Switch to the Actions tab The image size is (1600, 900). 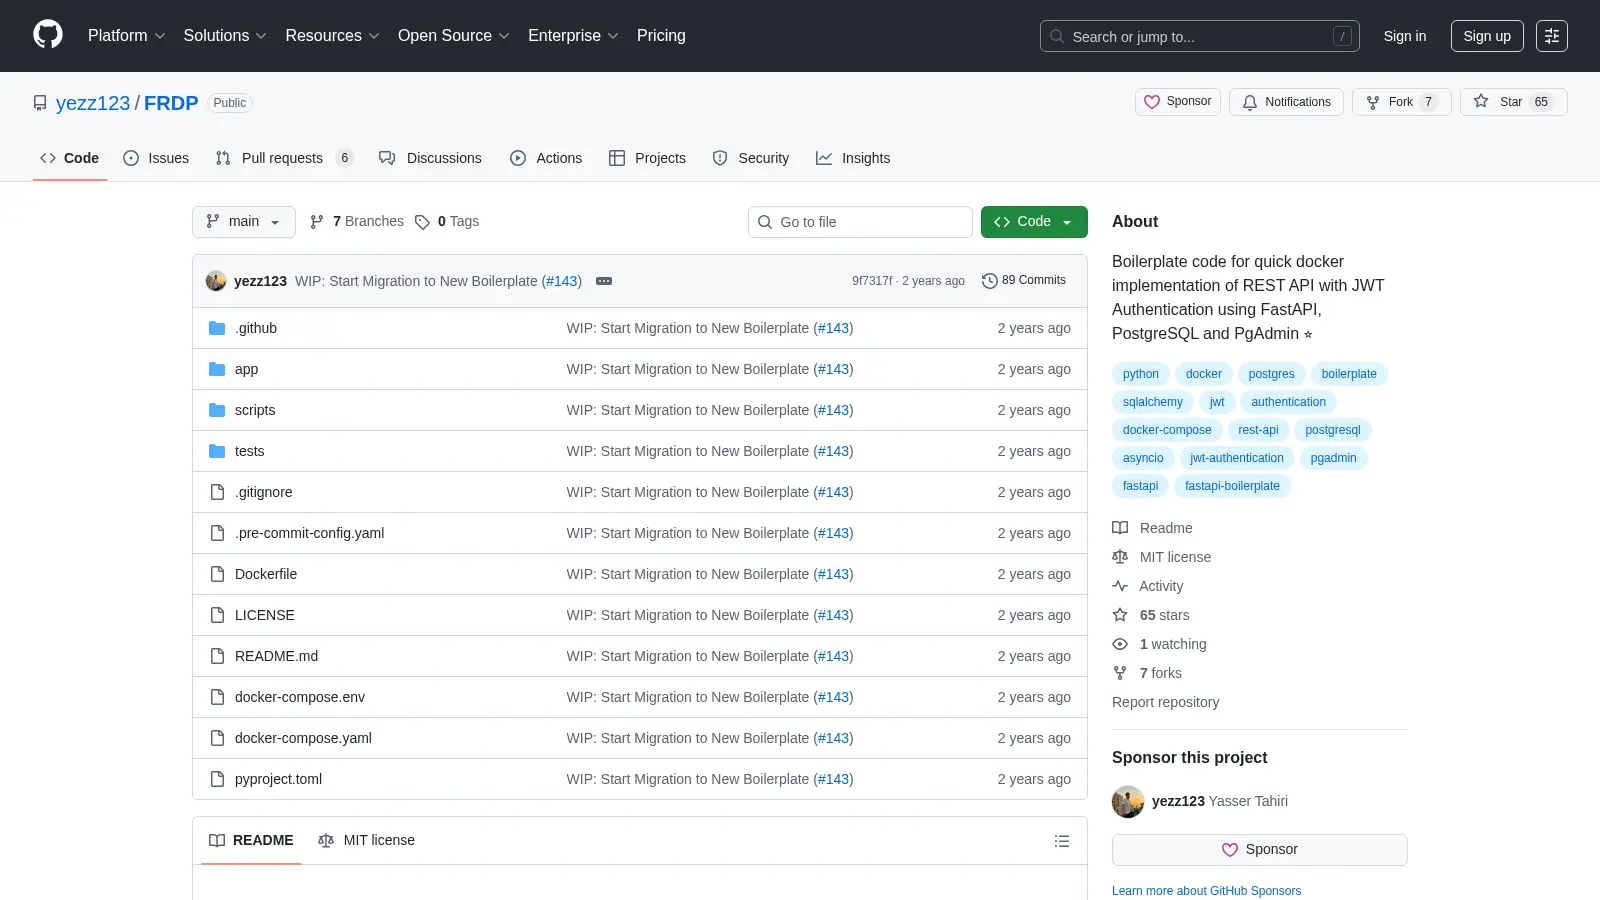[546, 158]
